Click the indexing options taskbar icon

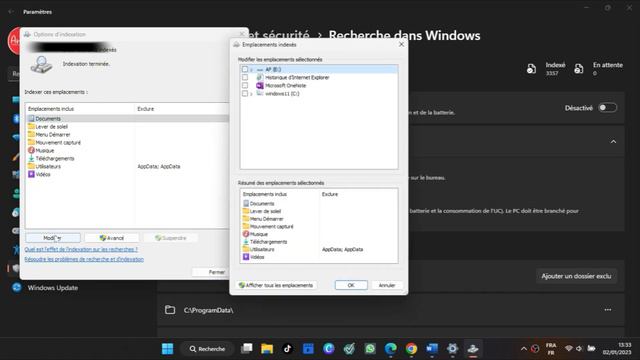pos(473,349)
